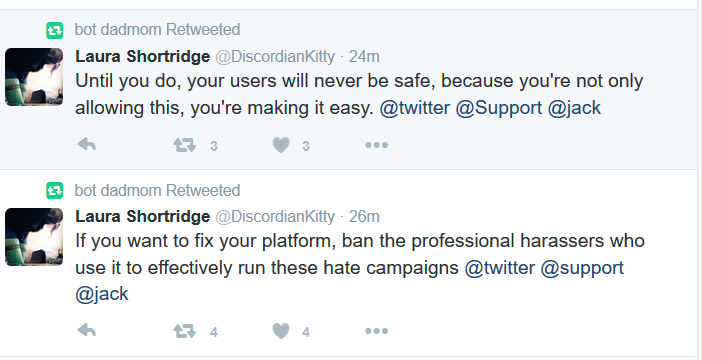This screenshot has width=702, height=360.
Task: Open the 24m timestamp link
Action: (x=364, y=57)
